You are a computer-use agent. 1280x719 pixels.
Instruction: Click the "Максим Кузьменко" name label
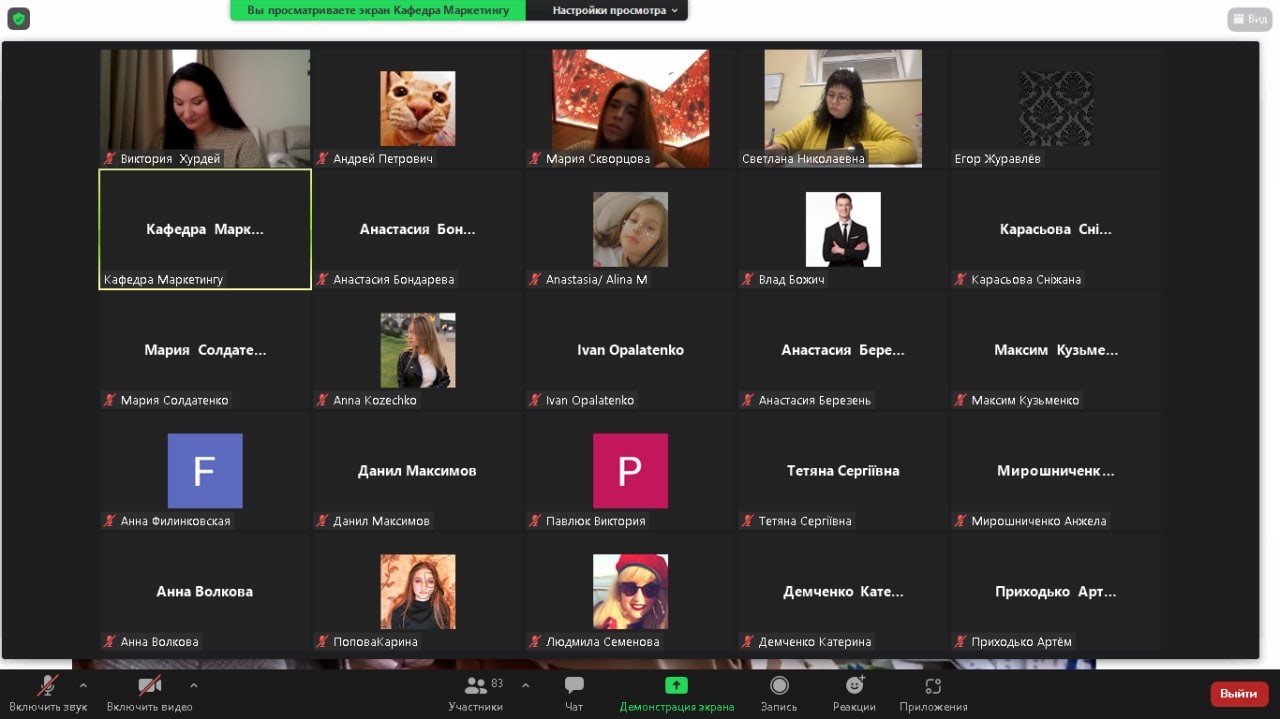1025,401
